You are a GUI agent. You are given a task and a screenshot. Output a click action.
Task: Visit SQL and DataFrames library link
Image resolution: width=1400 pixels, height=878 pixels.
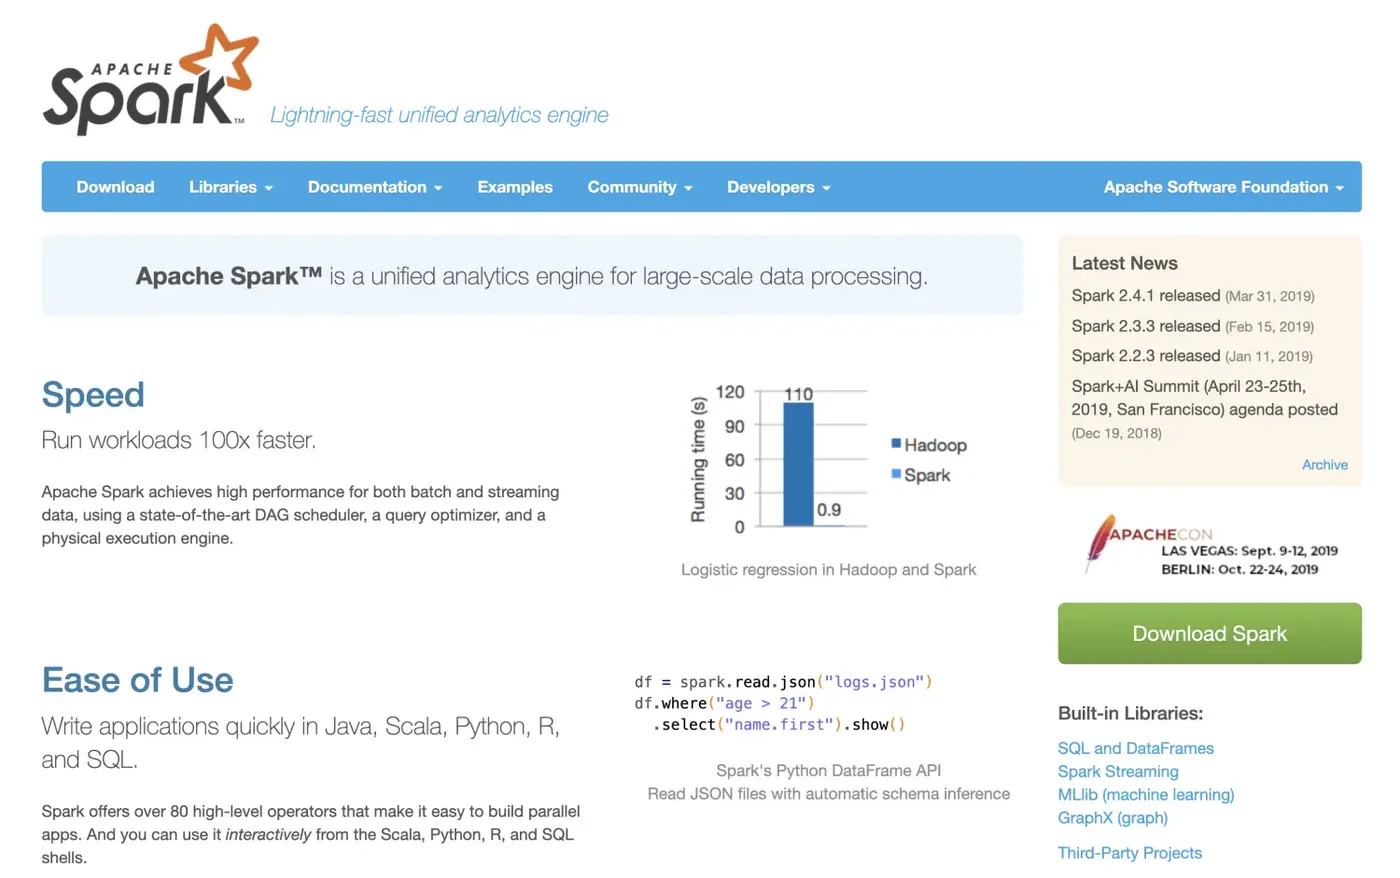coord(1135,748)
